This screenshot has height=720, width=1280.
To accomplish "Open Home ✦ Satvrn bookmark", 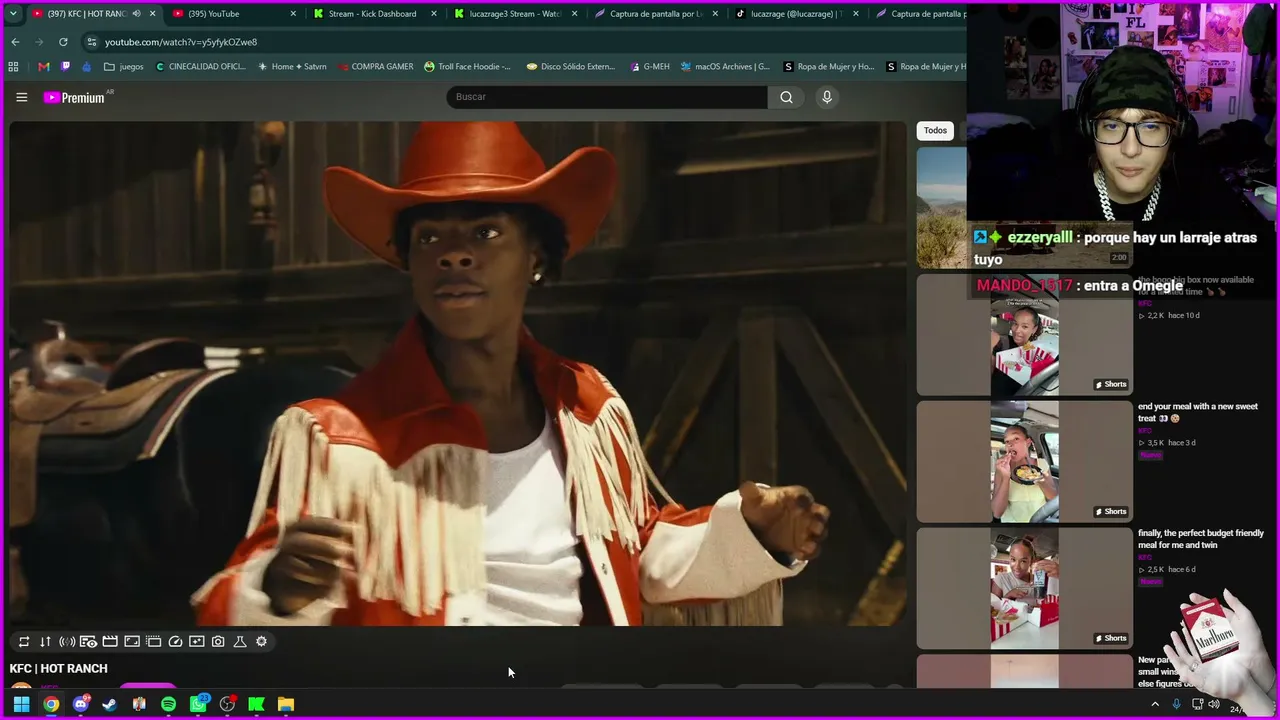I will (x=292, y=67).
